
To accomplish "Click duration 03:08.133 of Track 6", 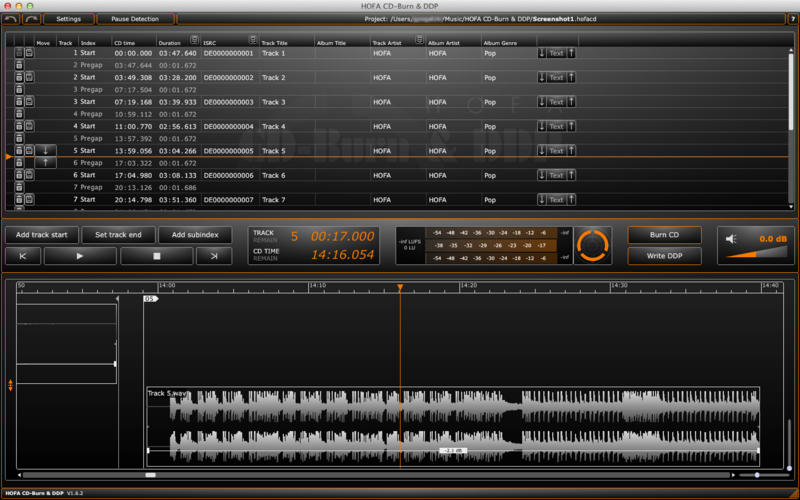I will click(178, 176).
